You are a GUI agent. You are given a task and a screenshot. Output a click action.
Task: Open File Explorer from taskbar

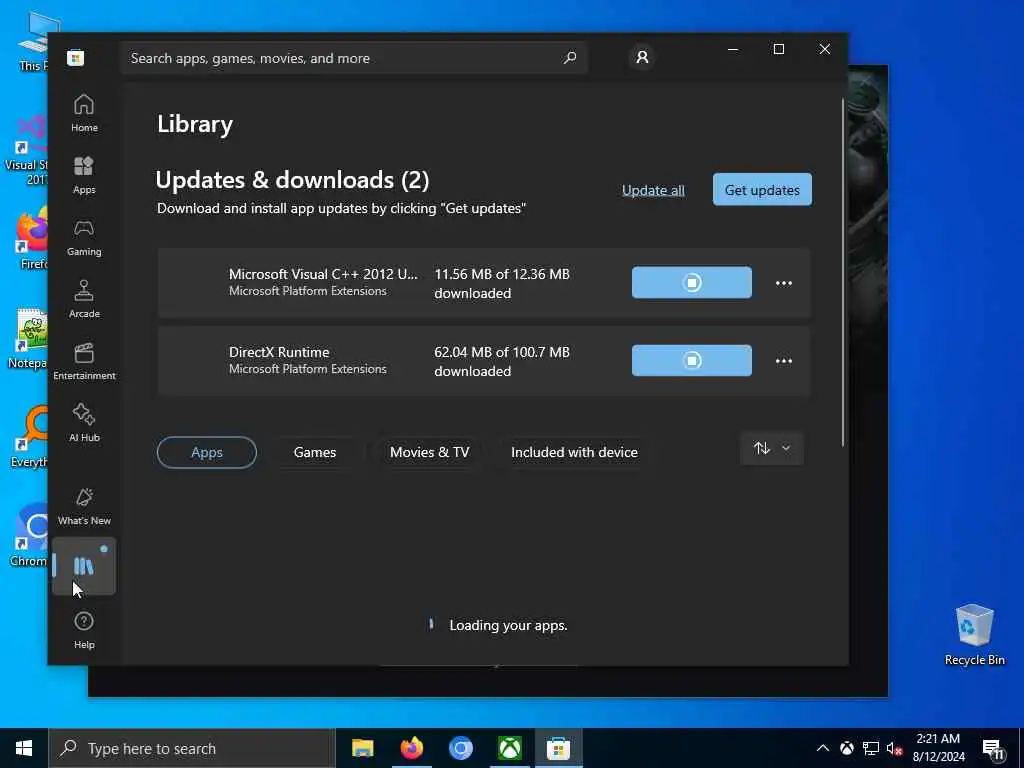click(362, 748)
